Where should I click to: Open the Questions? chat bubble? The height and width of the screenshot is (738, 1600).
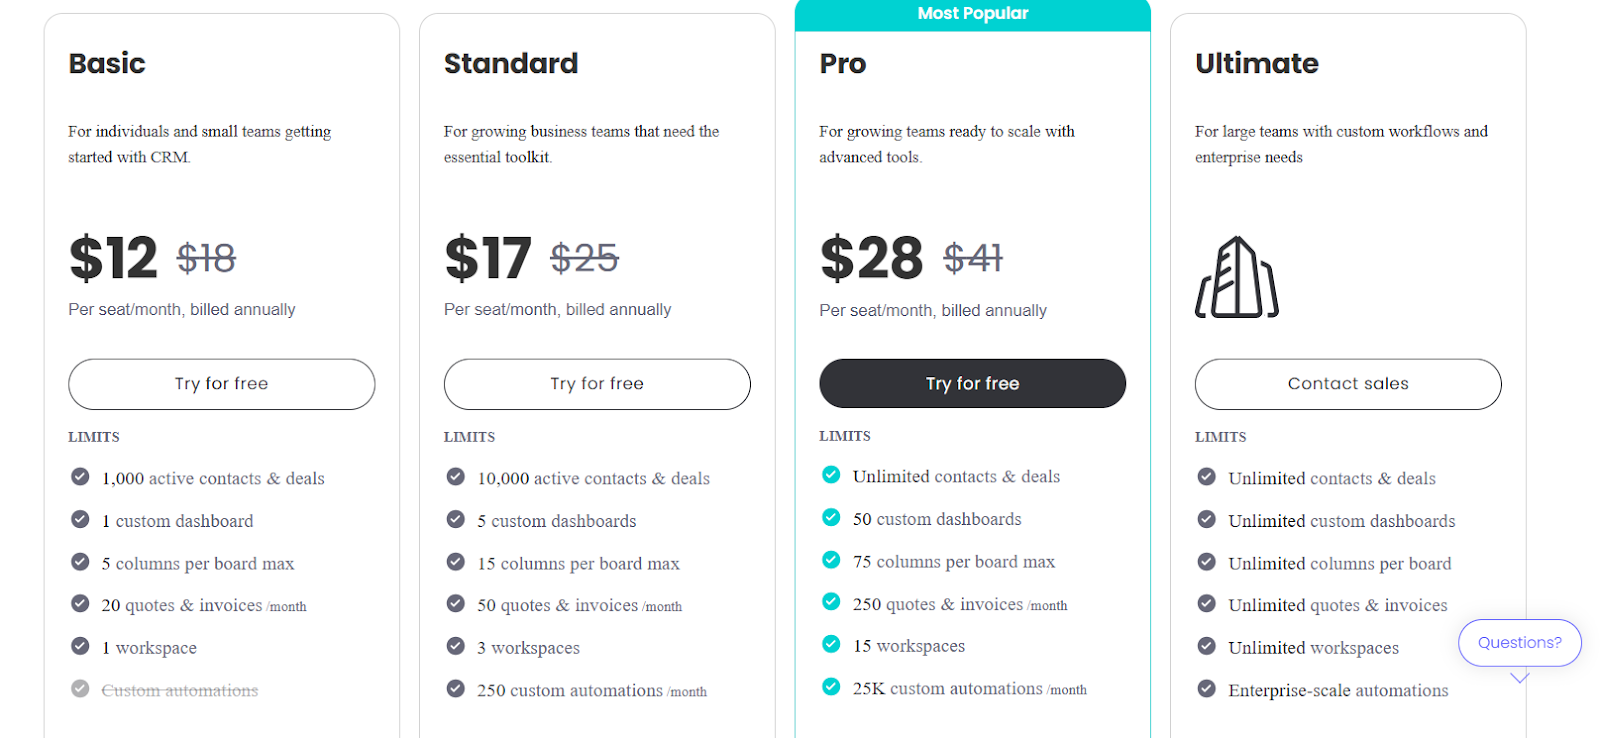1519,642
